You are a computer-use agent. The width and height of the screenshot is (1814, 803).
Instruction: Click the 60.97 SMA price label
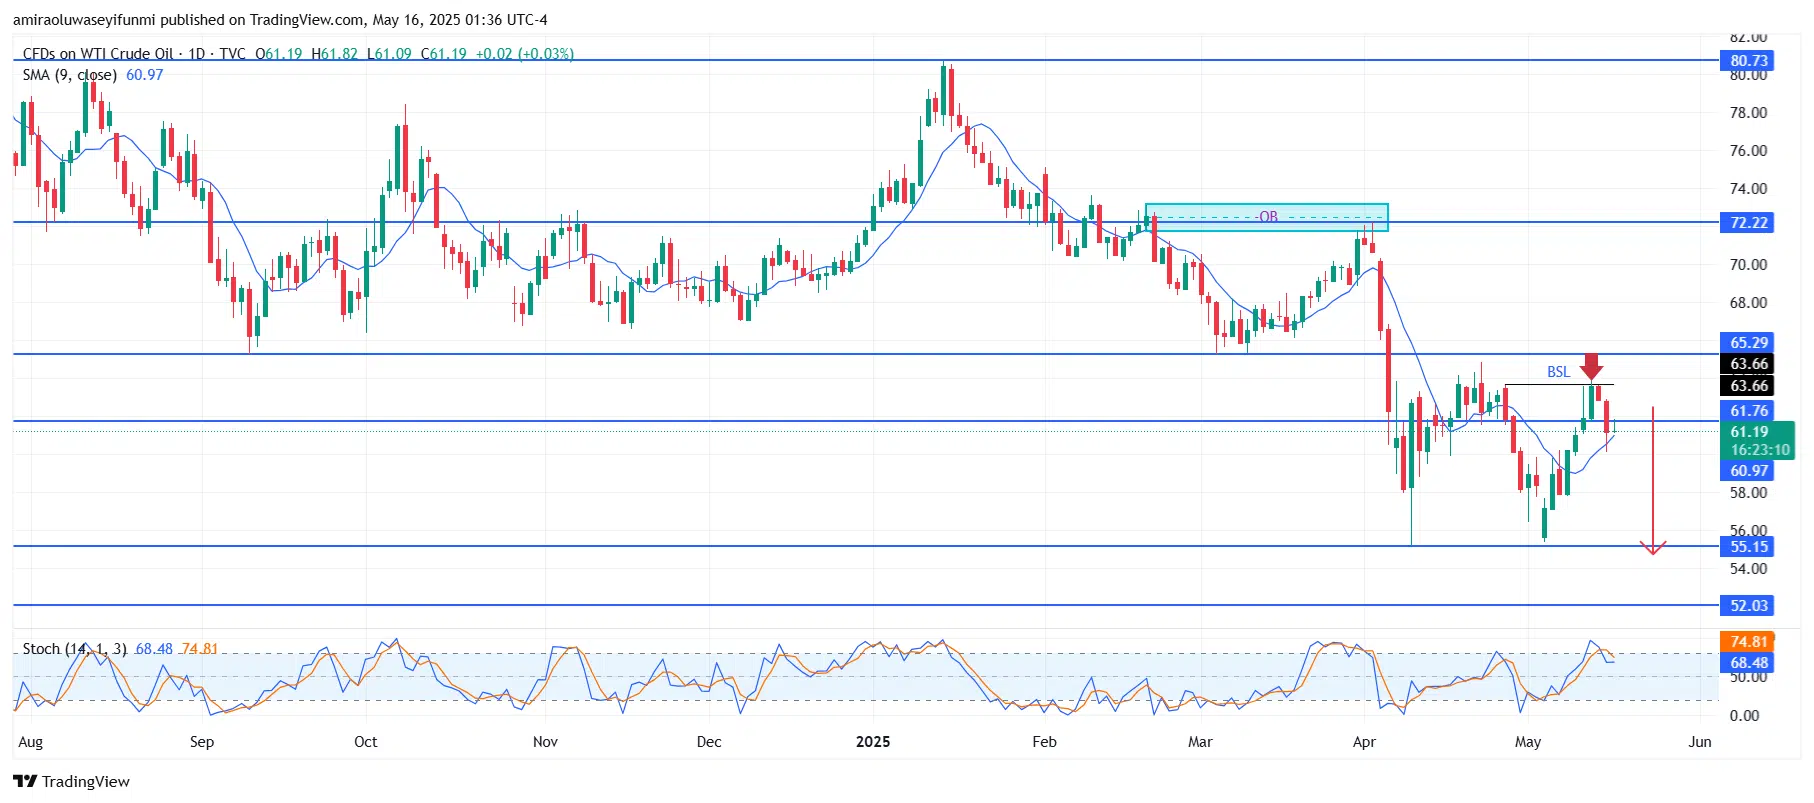click(1749, 471)
